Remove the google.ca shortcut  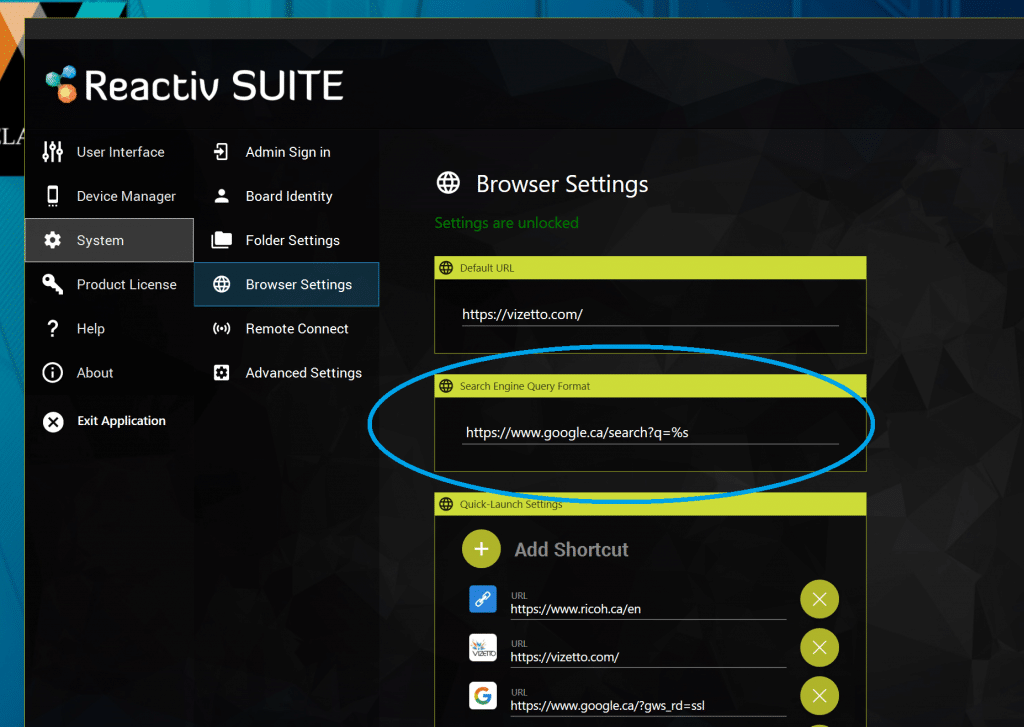tap(820, 696)
